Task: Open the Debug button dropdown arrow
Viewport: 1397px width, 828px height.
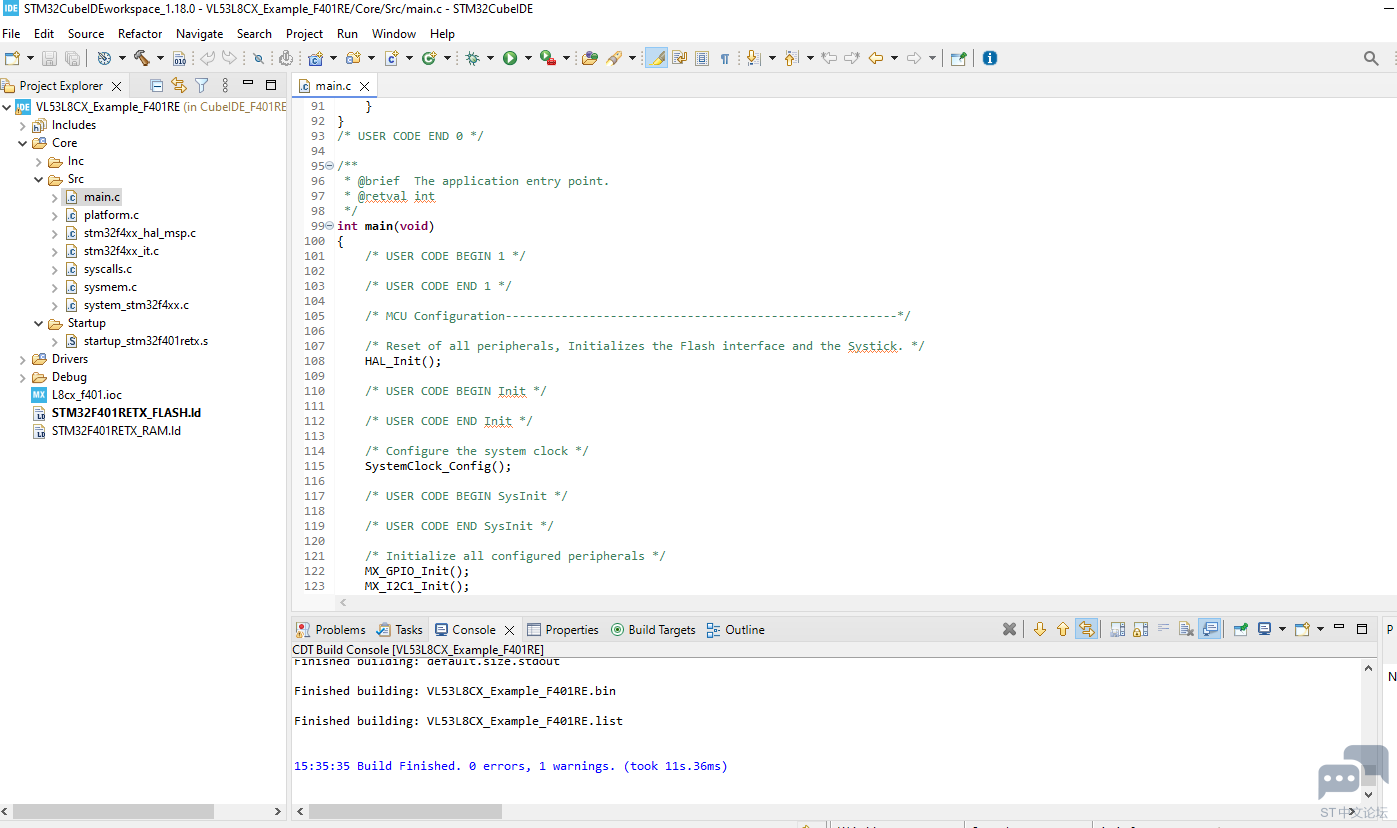Action: [x=489, y=58]
